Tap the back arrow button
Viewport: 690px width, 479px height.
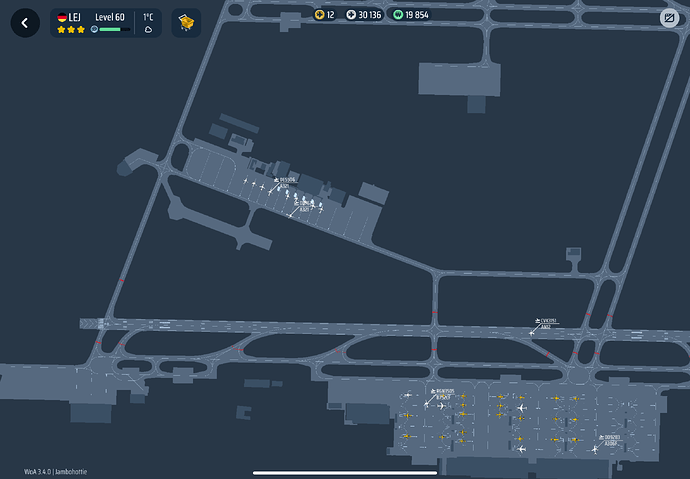25,22
